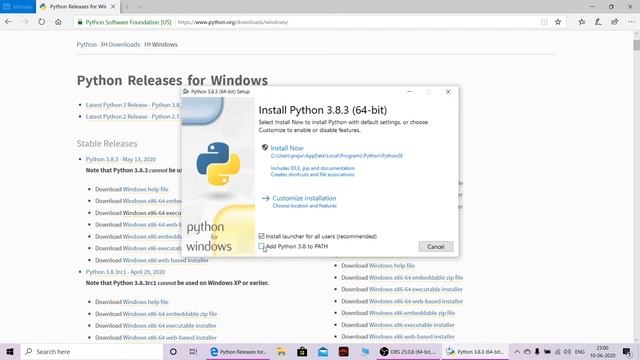Download Windows help file under Python 3.8.3rc1
Viewport: 640px width, 360px height.
click(145, 302)
